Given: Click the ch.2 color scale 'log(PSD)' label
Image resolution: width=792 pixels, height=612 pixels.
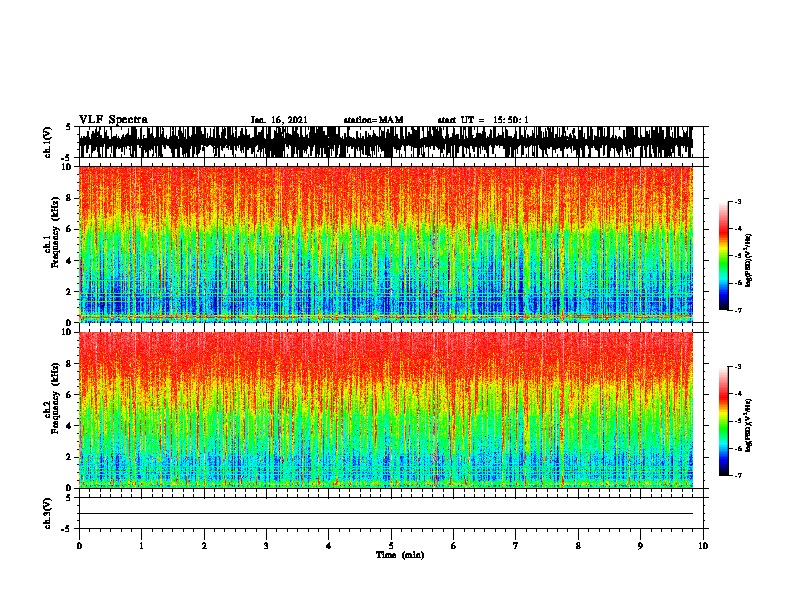Looking at the screenshot, I should tap(748, 425).
